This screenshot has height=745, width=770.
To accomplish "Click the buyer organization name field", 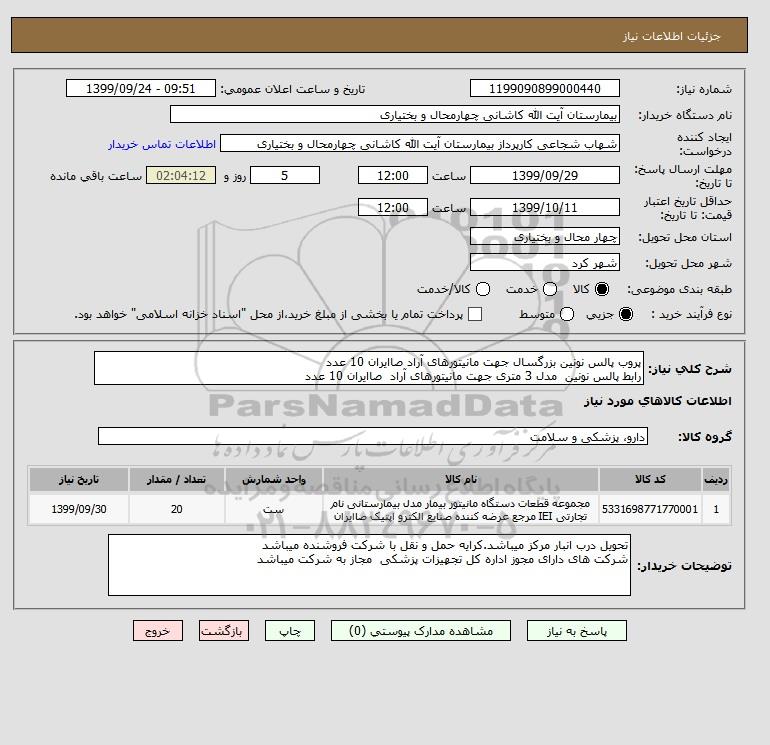I will point(395,114).
